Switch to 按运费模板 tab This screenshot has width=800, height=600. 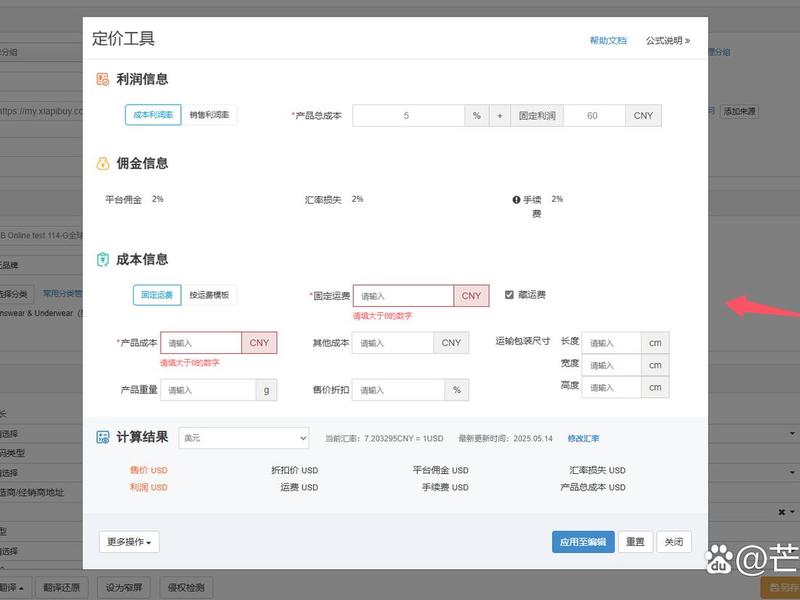(x=209, y=295)
